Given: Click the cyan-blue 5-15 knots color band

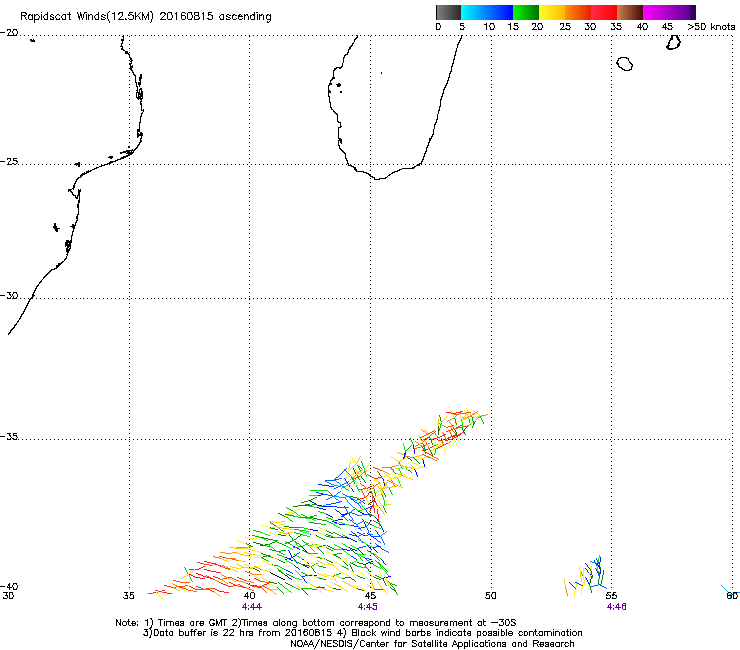Looking at the screenshot, I should (x=487, y=12).
